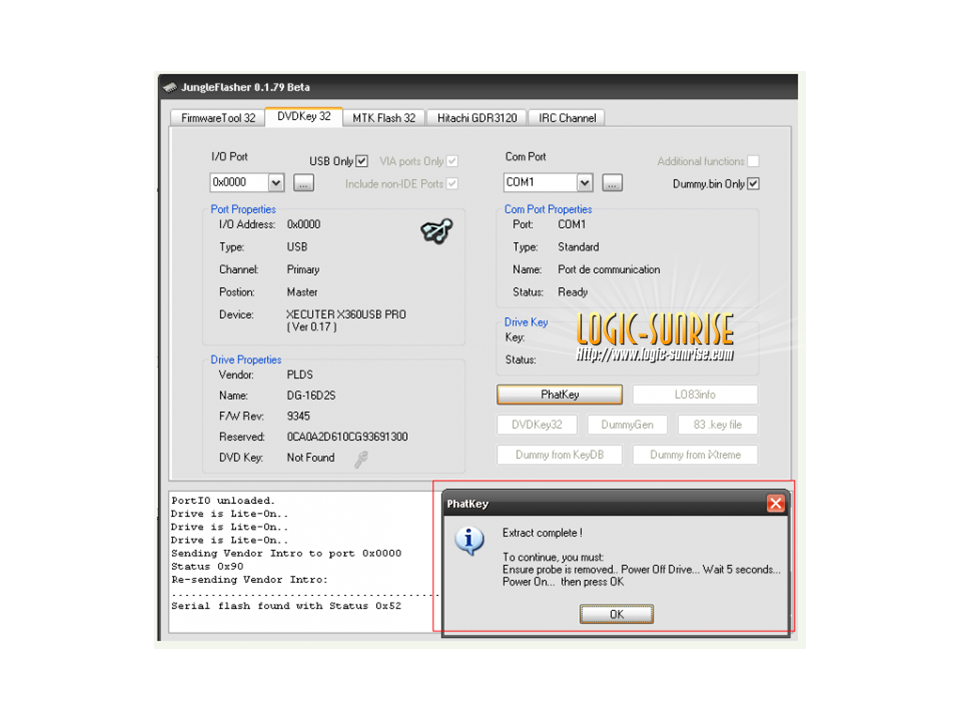Click the key icon beside DVD Key
Viewport: 960px width, 720px height.
pyautogui.click(x=361, y=459)
